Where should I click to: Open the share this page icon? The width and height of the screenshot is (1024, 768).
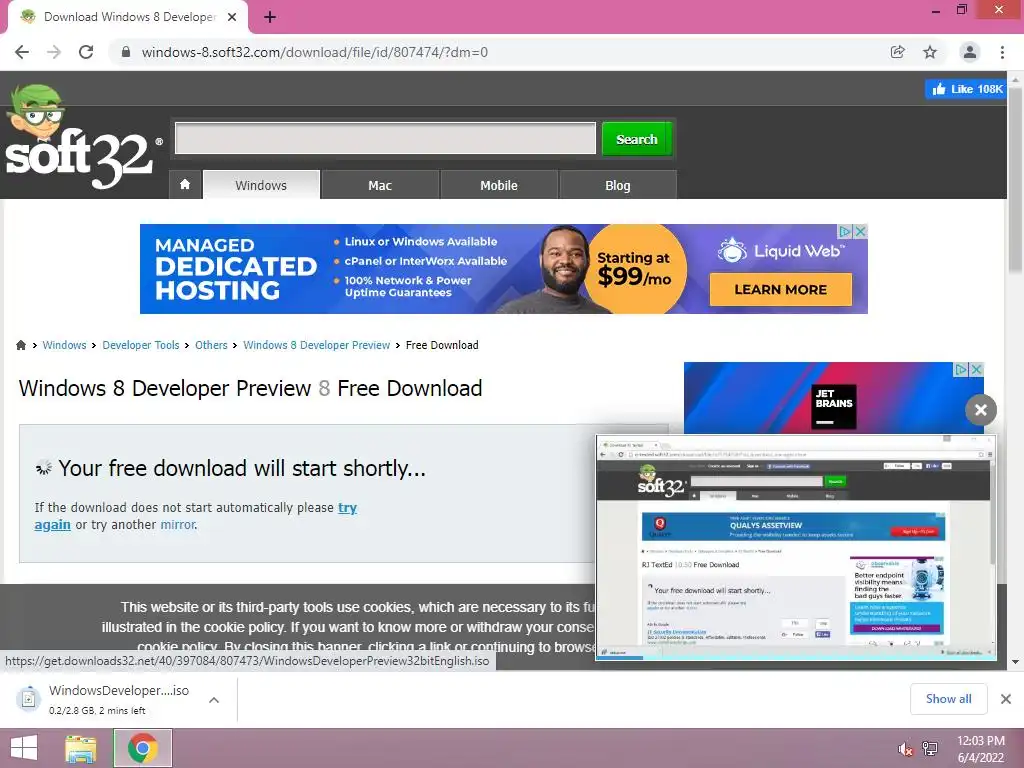coord(897,52)
